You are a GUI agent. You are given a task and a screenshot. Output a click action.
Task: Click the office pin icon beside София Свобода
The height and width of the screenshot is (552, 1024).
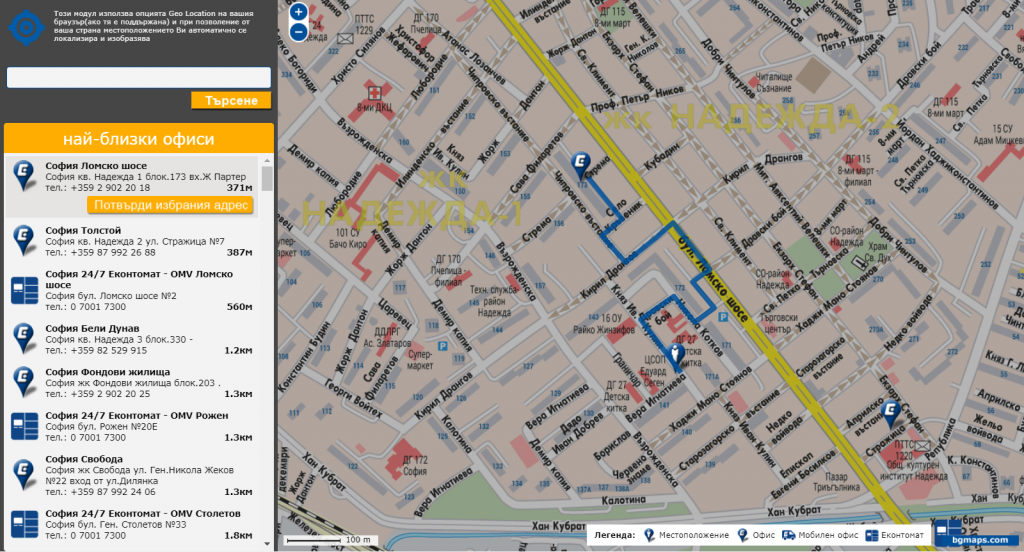coord(23,474)
